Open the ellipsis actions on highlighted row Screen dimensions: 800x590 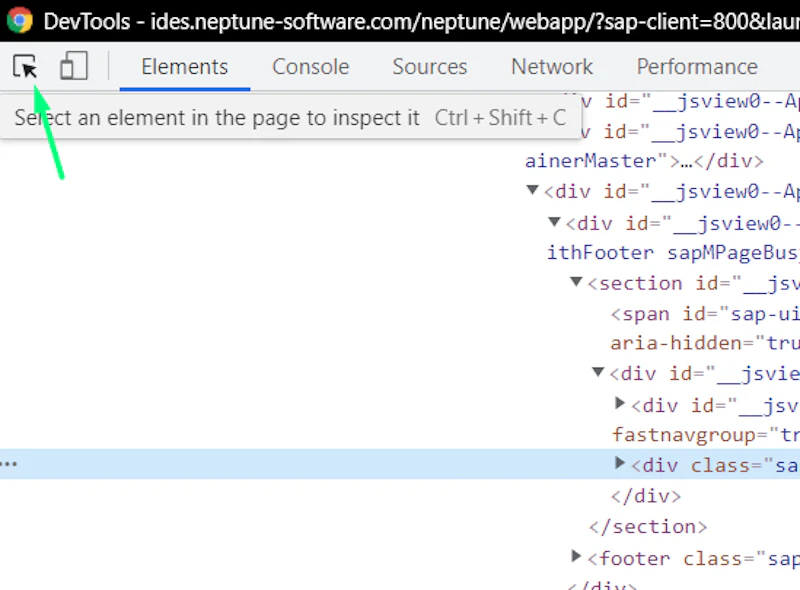9,464
